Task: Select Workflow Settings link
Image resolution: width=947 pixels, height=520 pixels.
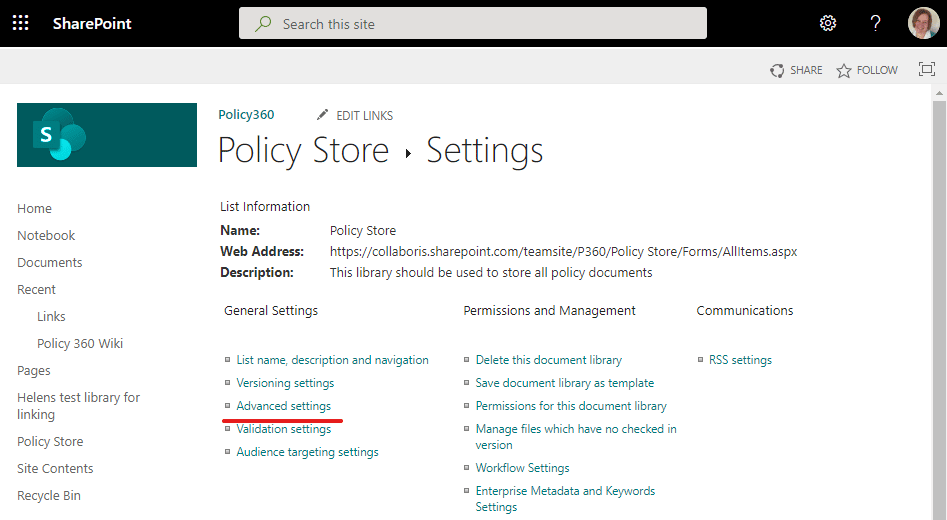Action: pyautogui.click(x=522, y=468)
